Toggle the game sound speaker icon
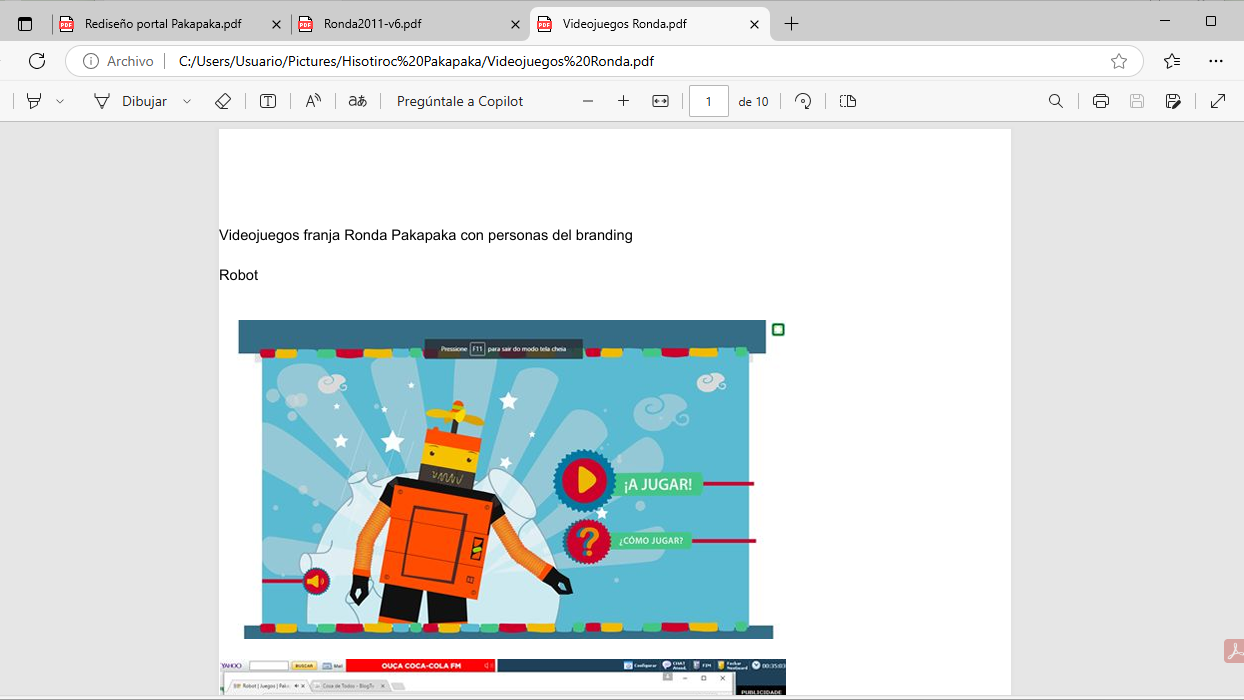 (x=316, y=581)
